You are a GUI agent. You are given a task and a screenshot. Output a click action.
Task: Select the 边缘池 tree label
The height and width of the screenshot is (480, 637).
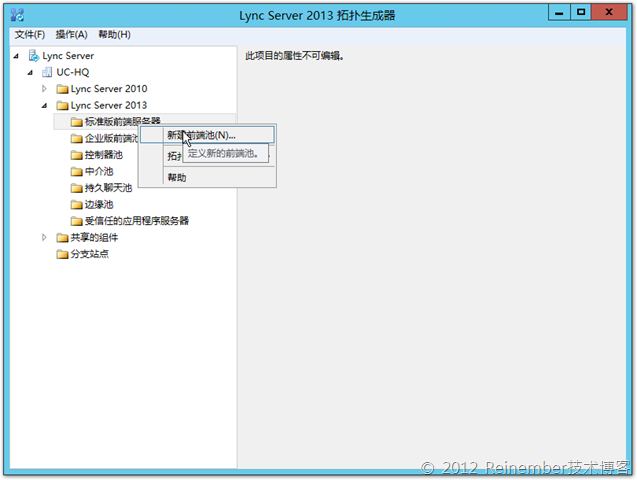point(99,204)
